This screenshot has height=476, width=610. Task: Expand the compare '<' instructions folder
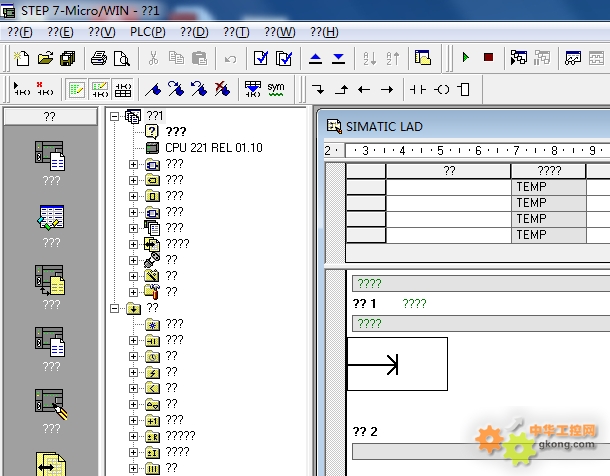point(133,388)
